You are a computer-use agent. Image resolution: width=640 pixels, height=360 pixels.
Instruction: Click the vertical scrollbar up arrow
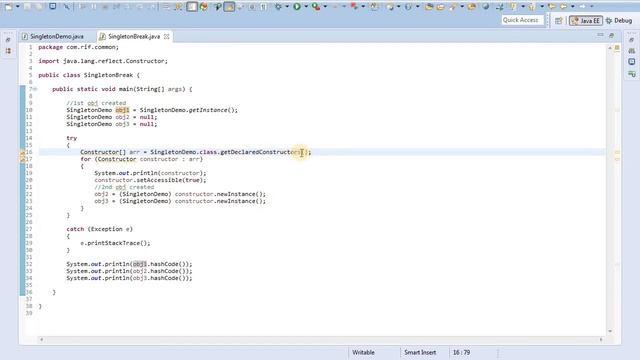(x=610, y=48)
